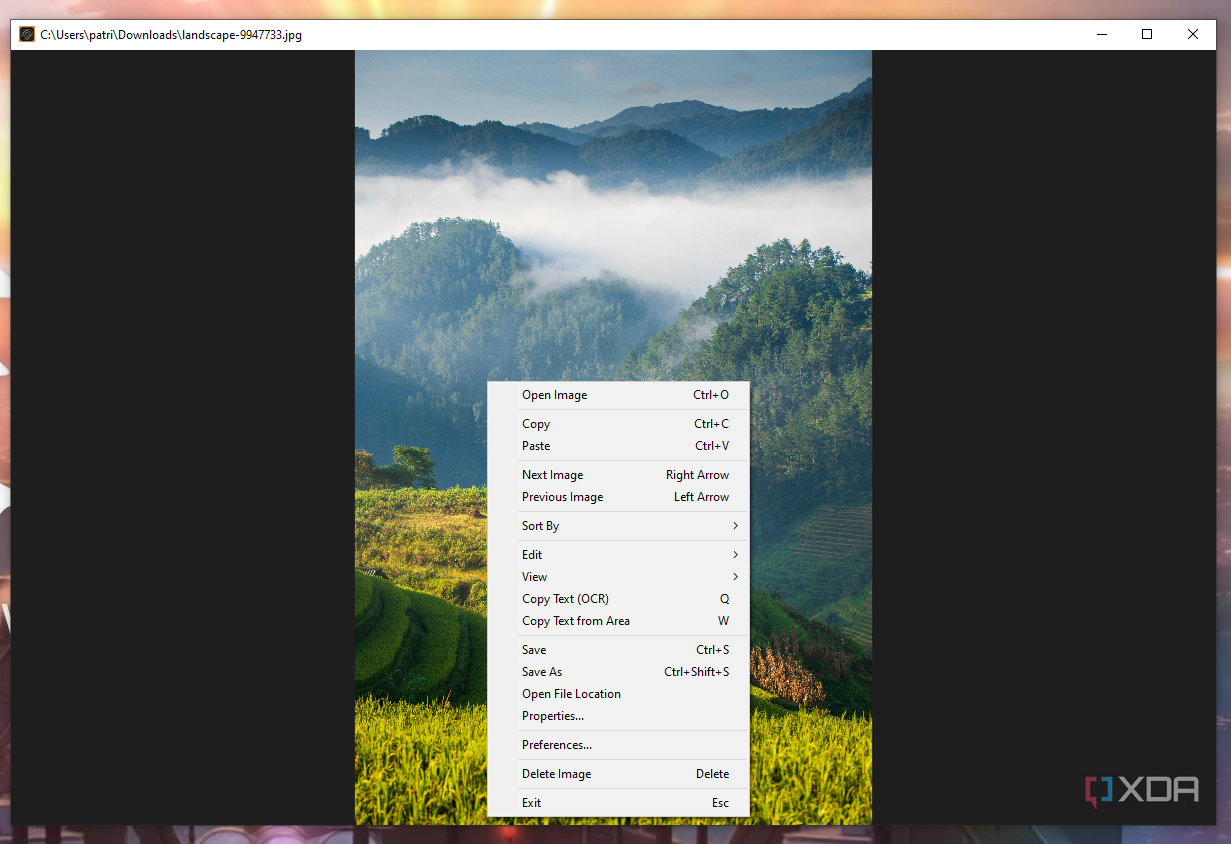Open Preferences... from the context menu
The image size is (1231, 844).
[618, 745]
